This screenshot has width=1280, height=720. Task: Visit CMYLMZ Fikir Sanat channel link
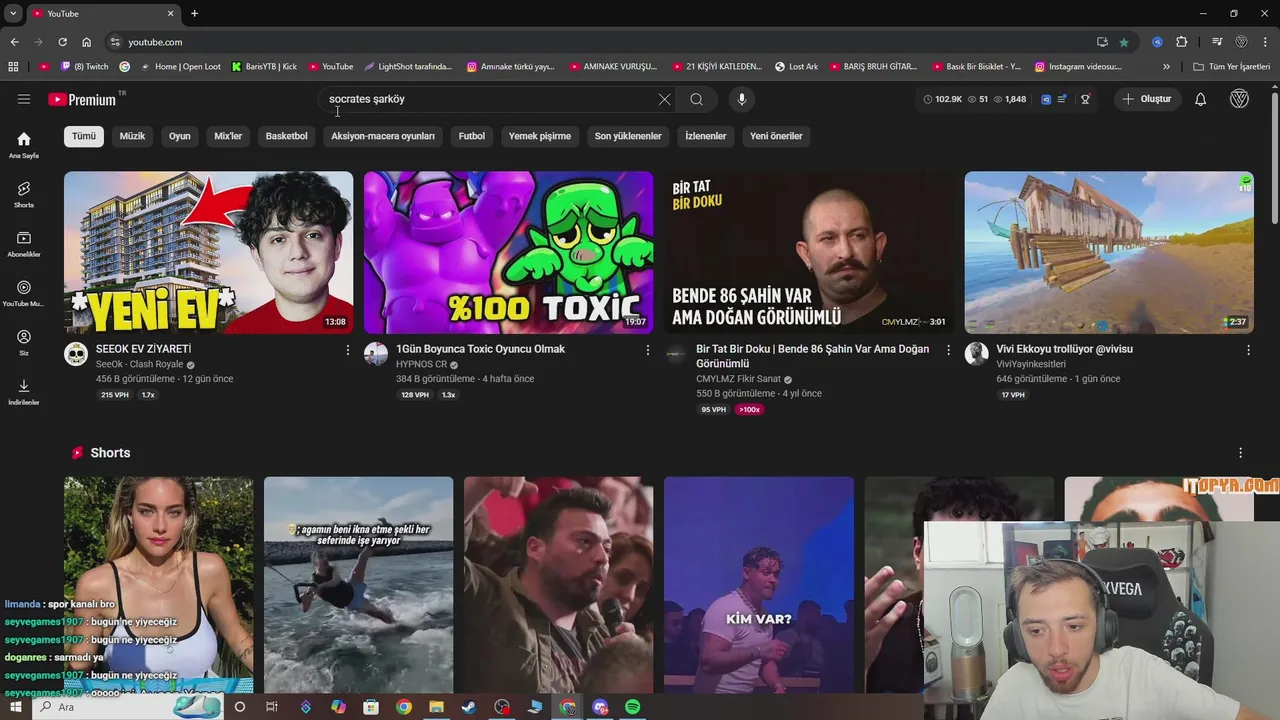pyautogui.click(x=737, y=380)
